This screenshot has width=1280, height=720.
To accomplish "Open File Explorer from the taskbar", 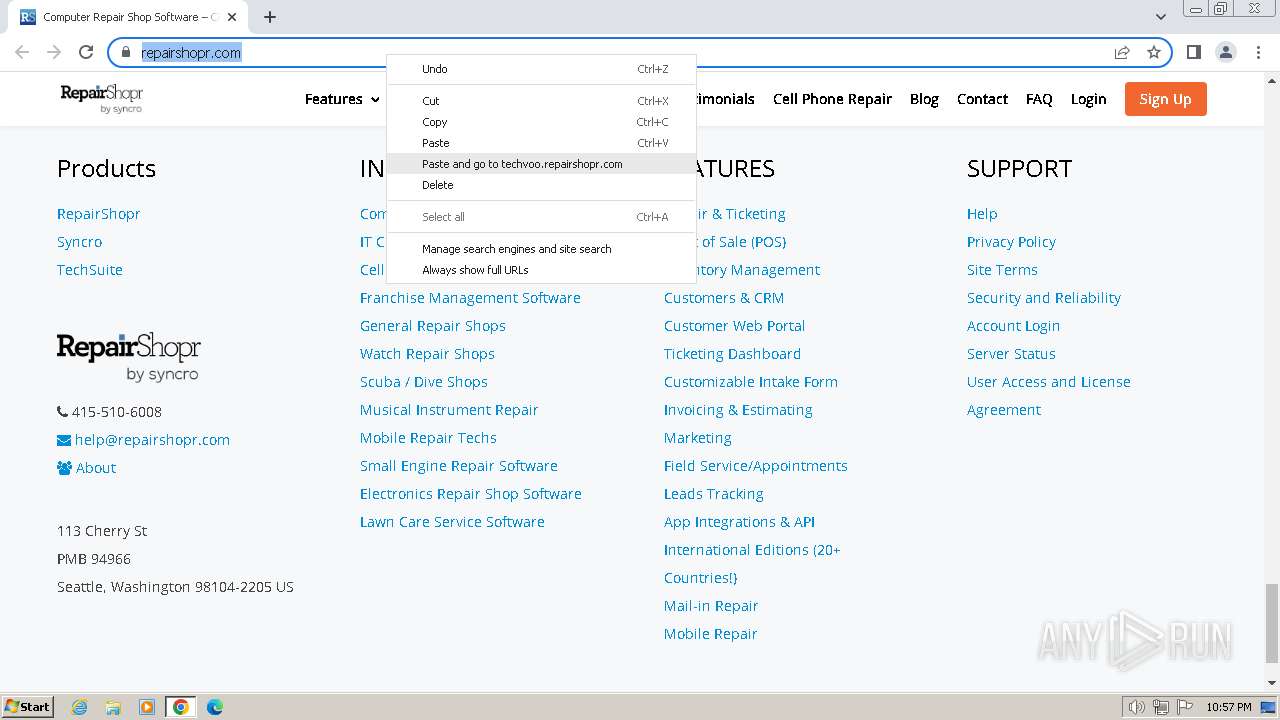I will 113,707.
